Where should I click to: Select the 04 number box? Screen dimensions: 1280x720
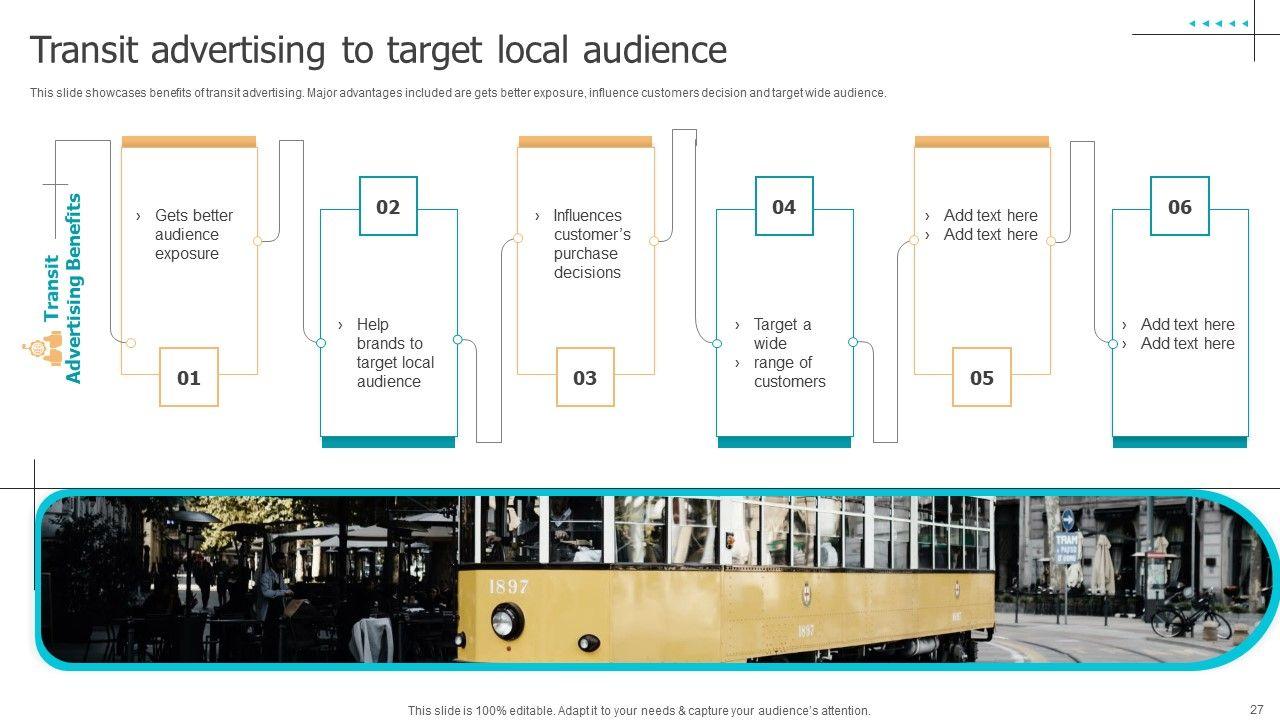784,207
